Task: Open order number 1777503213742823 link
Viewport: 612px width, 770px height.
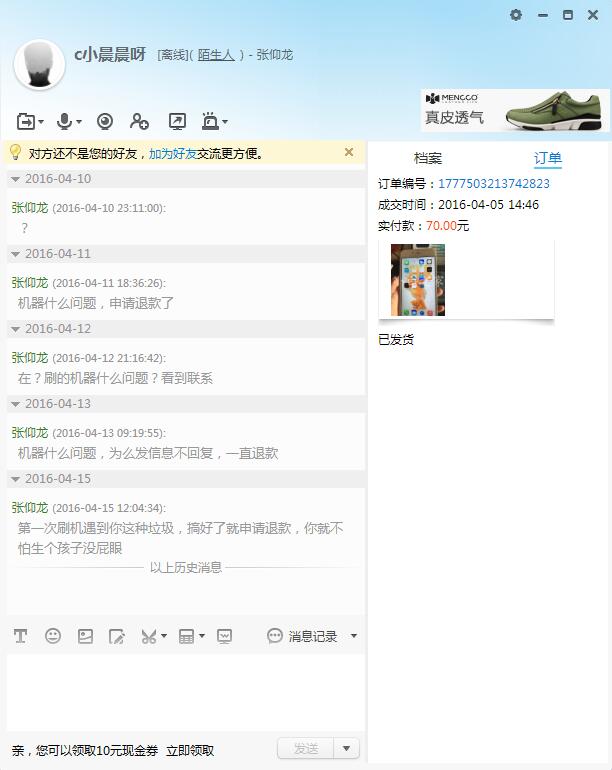Action: tap(494, 184)
